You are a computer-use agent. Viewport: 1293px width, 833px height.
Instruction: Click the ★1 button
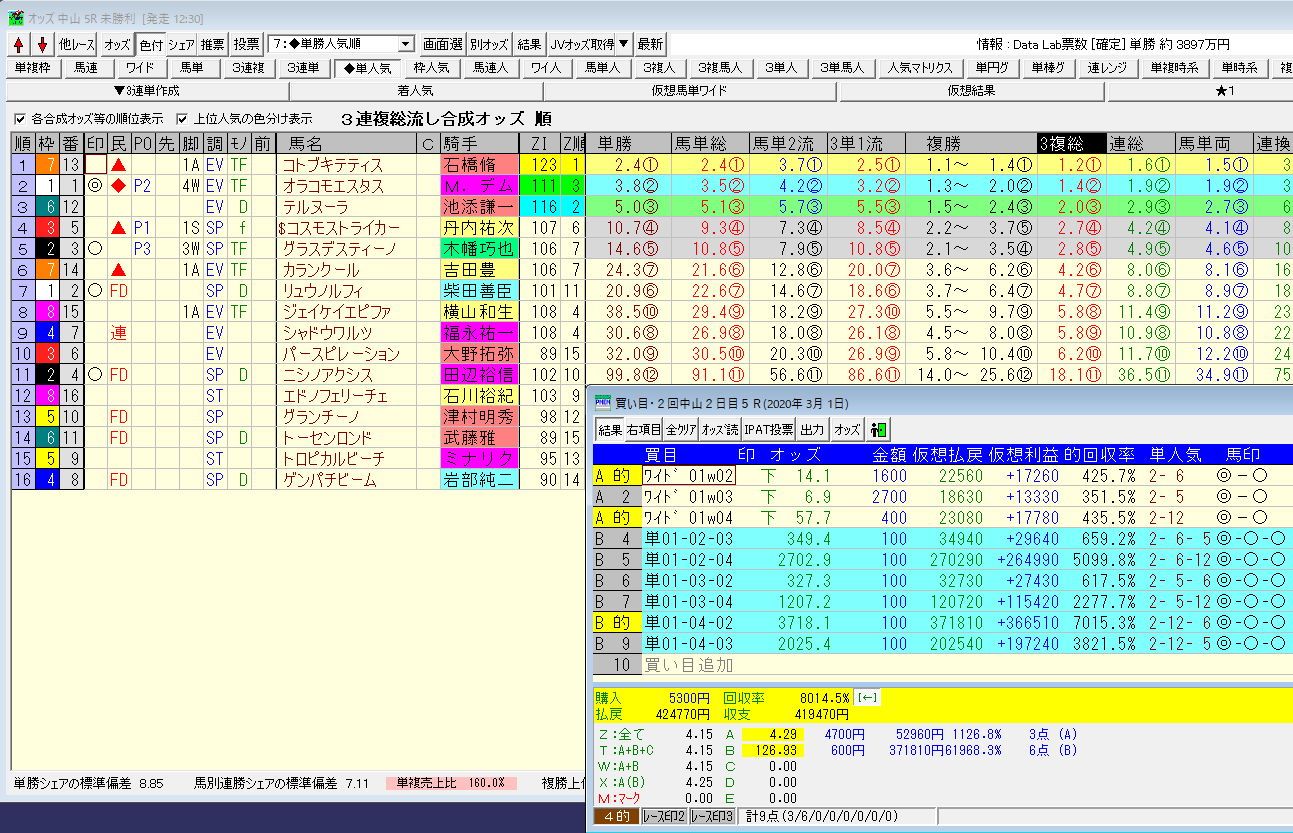pos(1198,91)
